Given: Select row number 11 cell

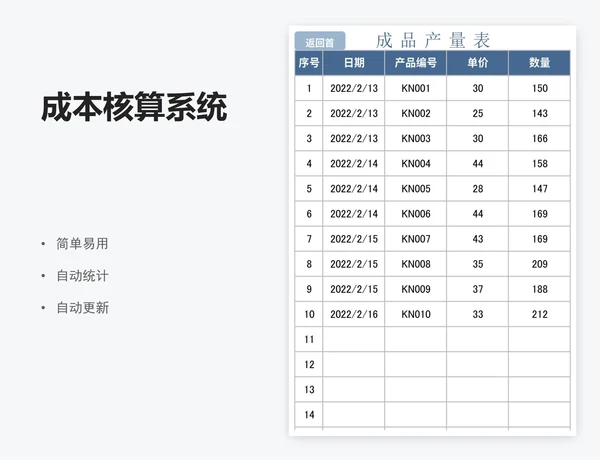Looking at the screenshot, I should click(x=309, y=339).
